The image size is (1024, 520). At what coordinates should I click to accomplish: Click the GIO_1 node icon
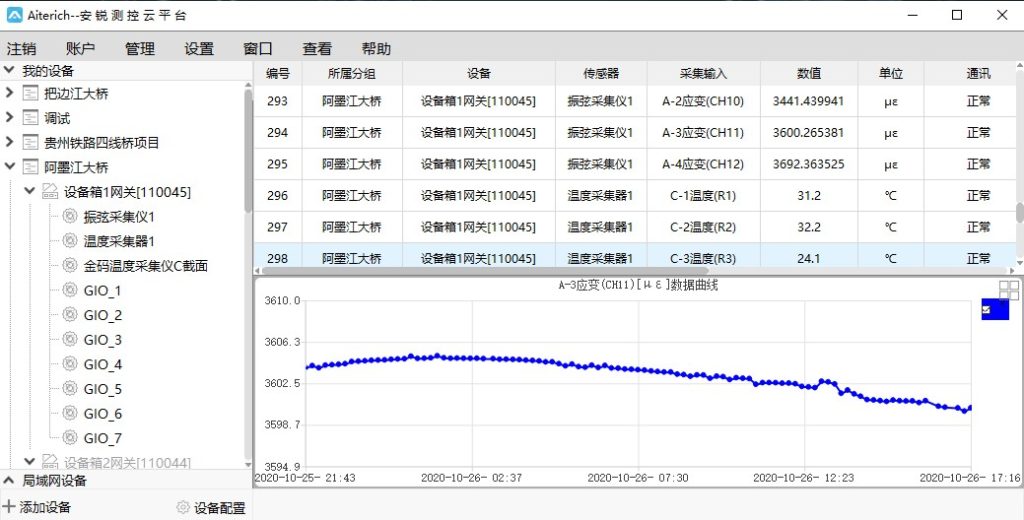69,290
